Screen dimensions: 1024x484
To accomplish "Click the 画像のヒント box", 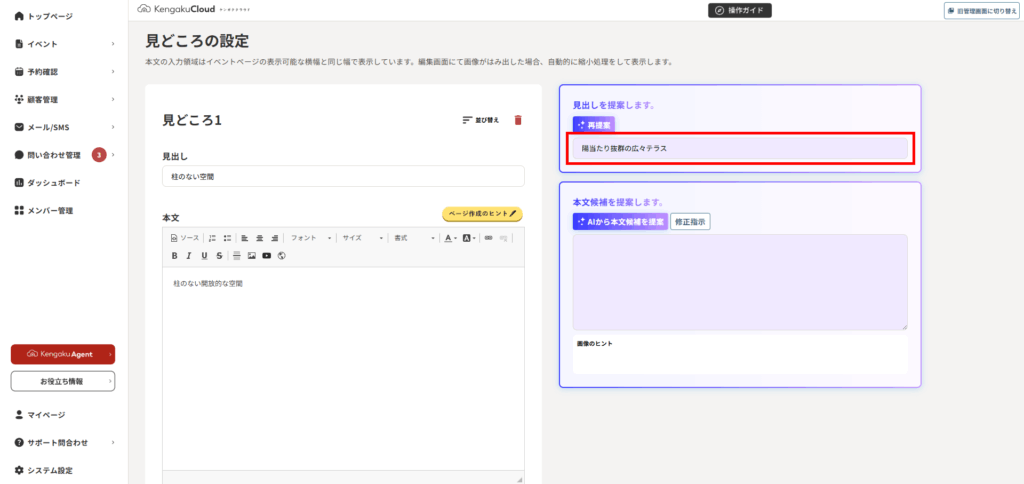I will [x=740, y=355].
